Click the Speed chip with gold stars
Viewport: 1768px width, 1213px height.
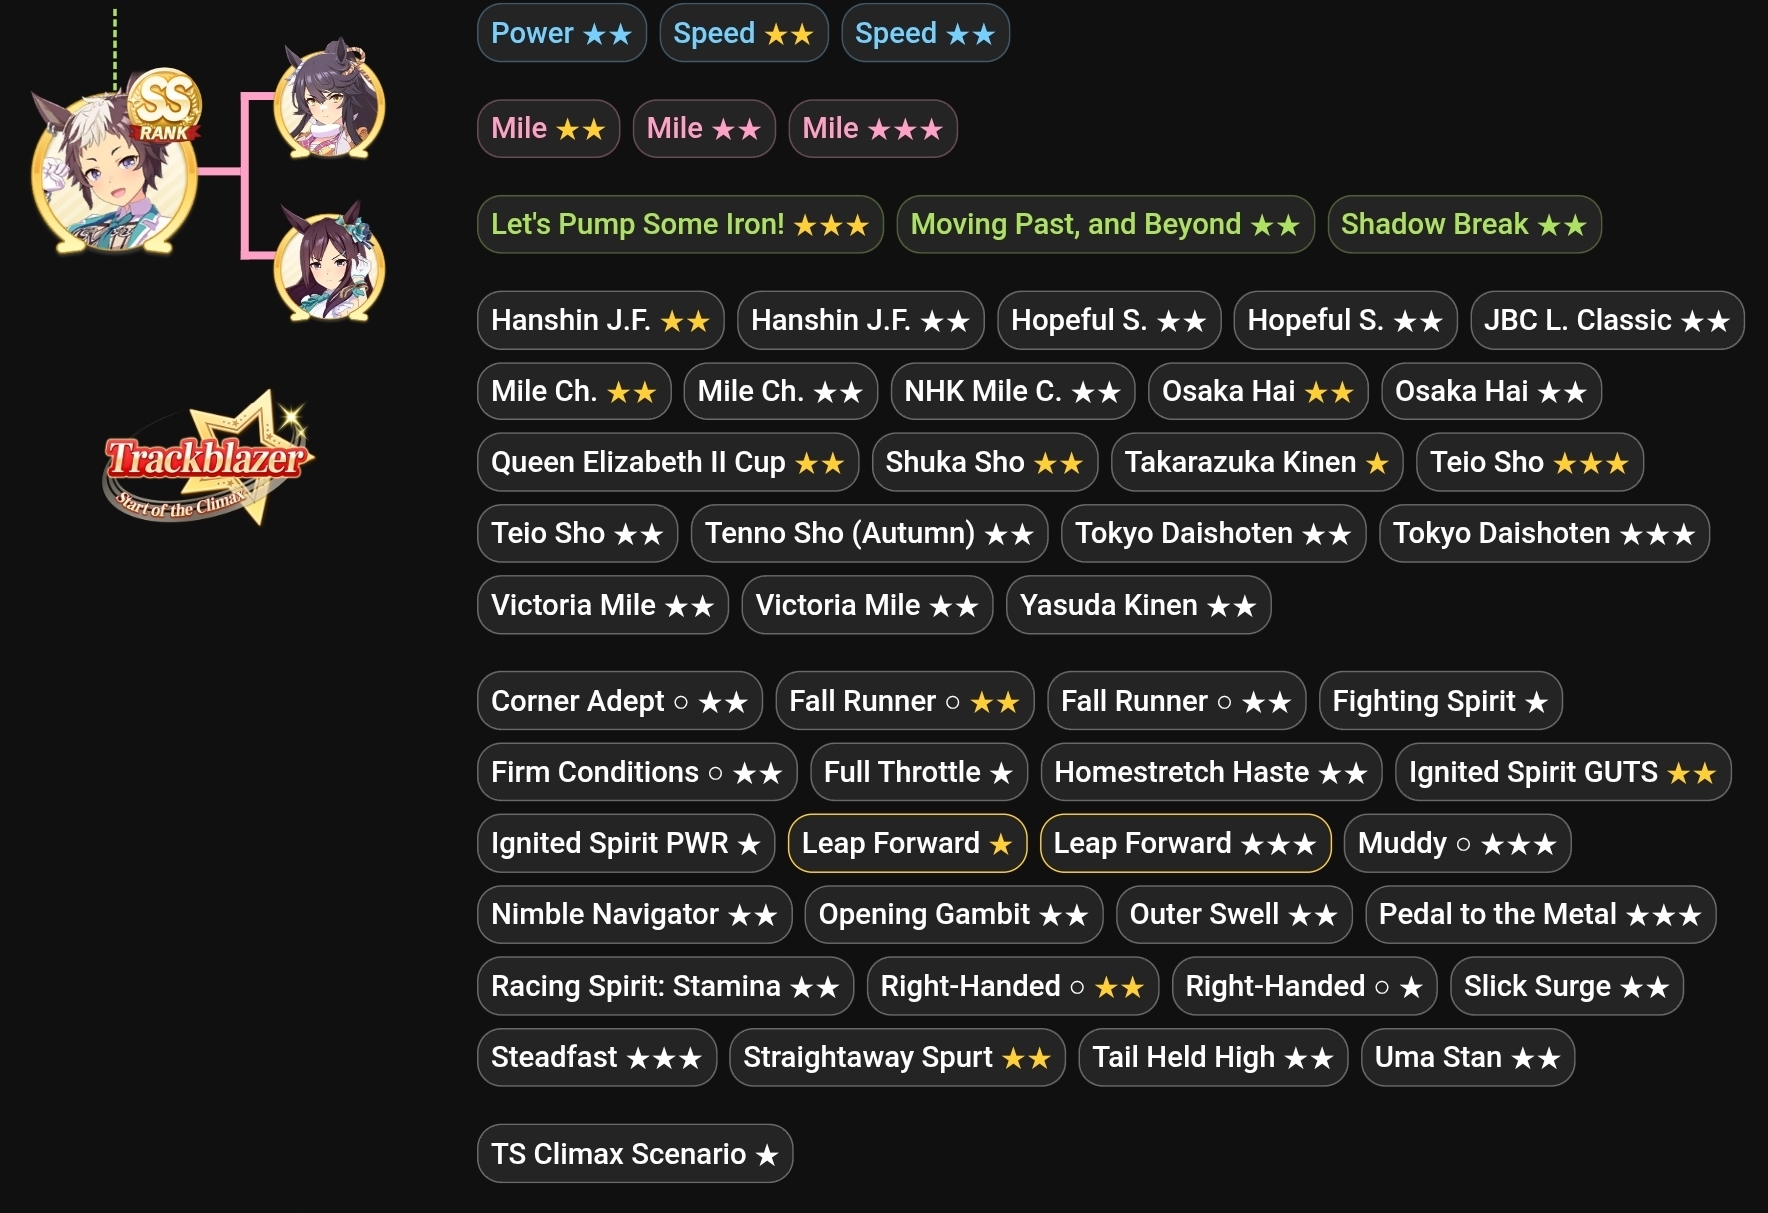point(744,33)
